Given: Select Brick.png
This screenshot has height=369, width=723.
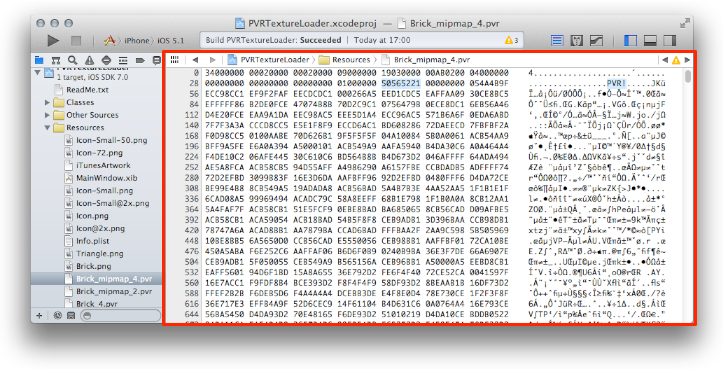Looking at the screenshot, I should coord(94,266).
